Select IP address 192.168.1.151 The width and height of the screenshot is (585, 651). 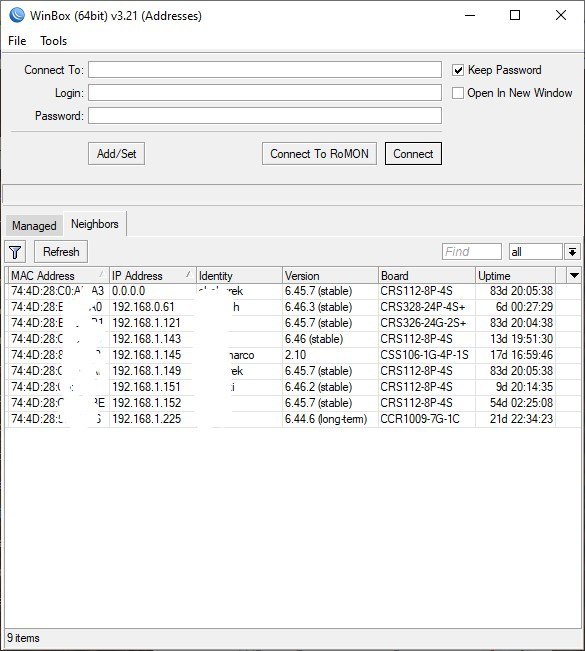146,387
